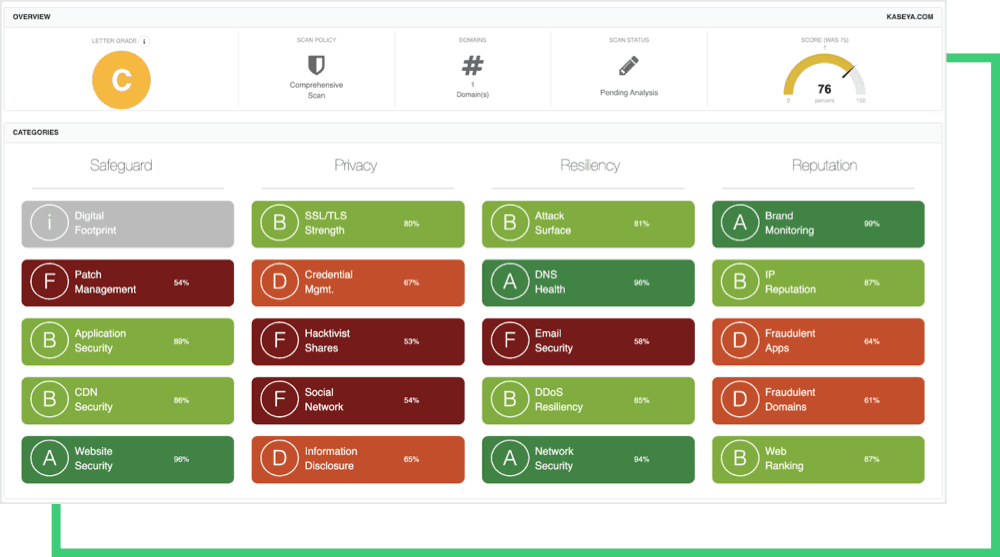The width and height of the screenshot is (1000, 557).
Task: Select the Hacktivist Shares tile
Action: (358, 341)
